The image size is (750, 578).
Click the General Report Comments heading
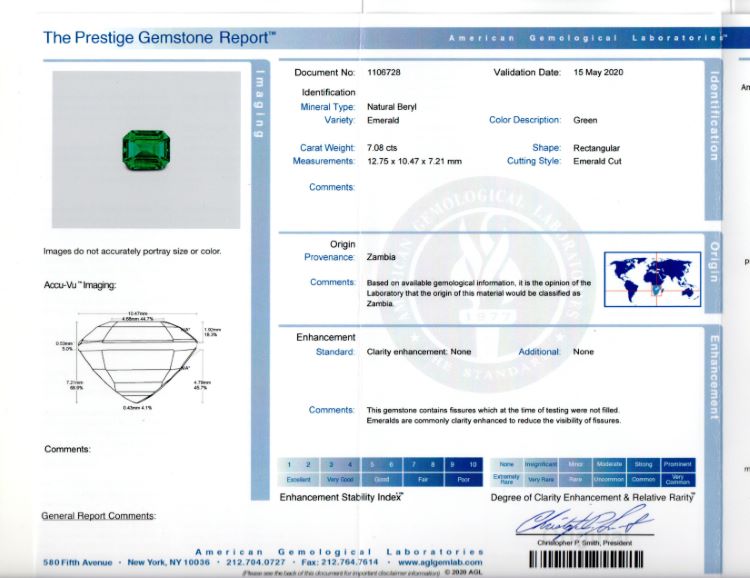coord(98,515)
